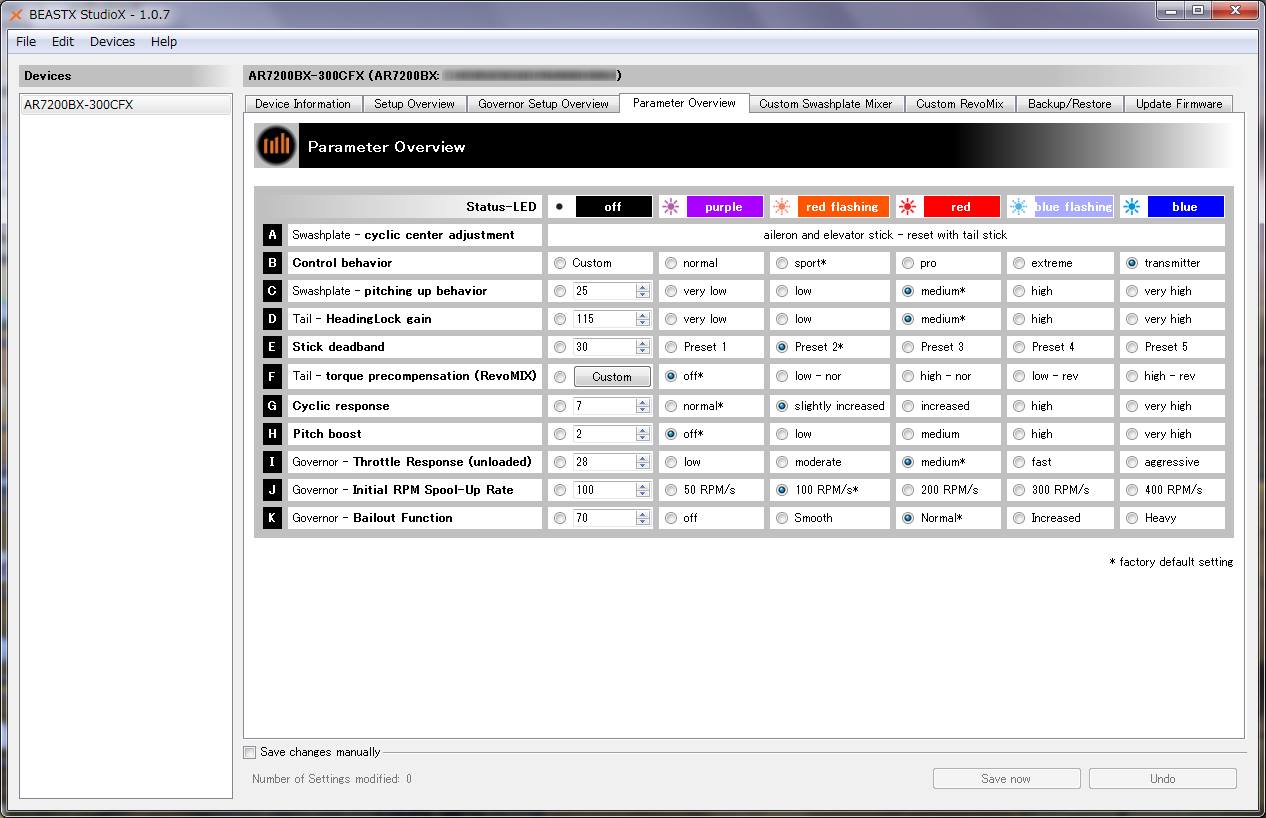Switch to the Governor Setup Overview tab
Viewport: 1266px width, 818px height.
[543, 104]
